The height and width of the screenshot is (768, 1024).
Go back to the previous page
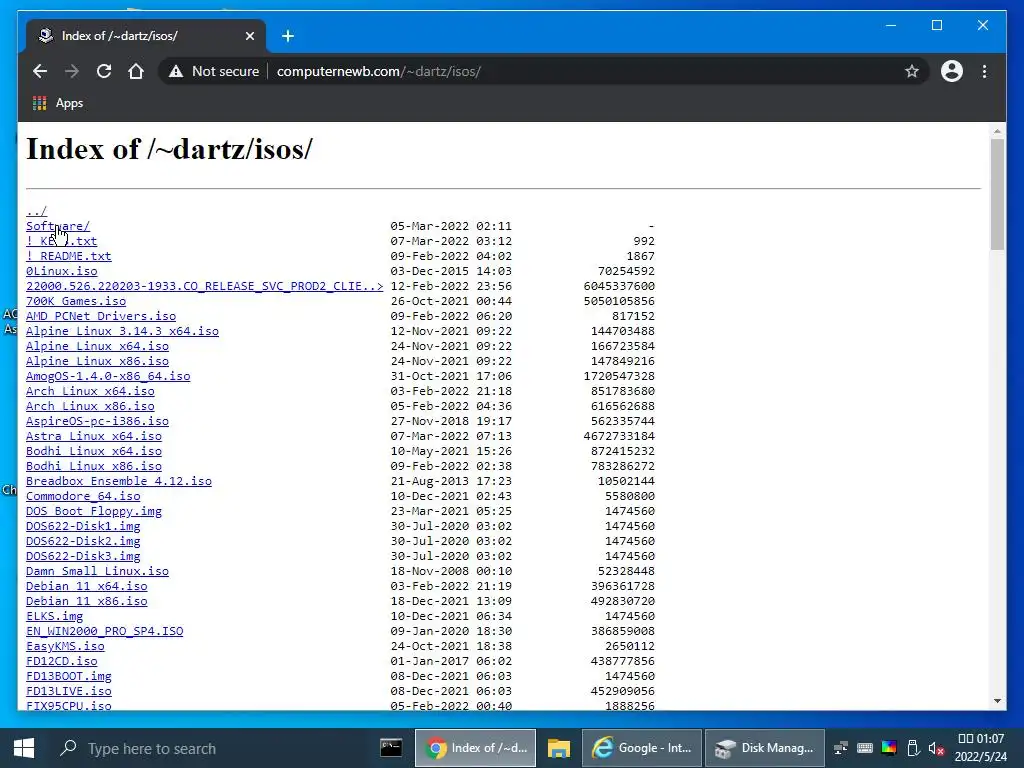40,71
